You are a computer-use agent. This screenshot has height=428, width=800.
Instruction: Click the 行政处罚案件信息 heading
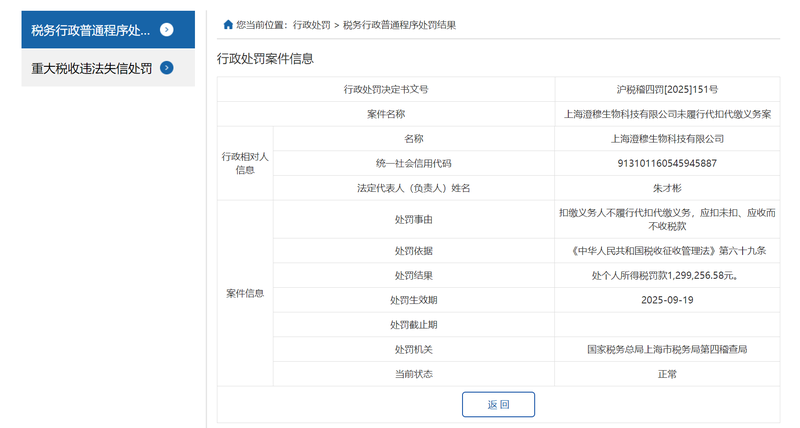click(x=265, y=59)
